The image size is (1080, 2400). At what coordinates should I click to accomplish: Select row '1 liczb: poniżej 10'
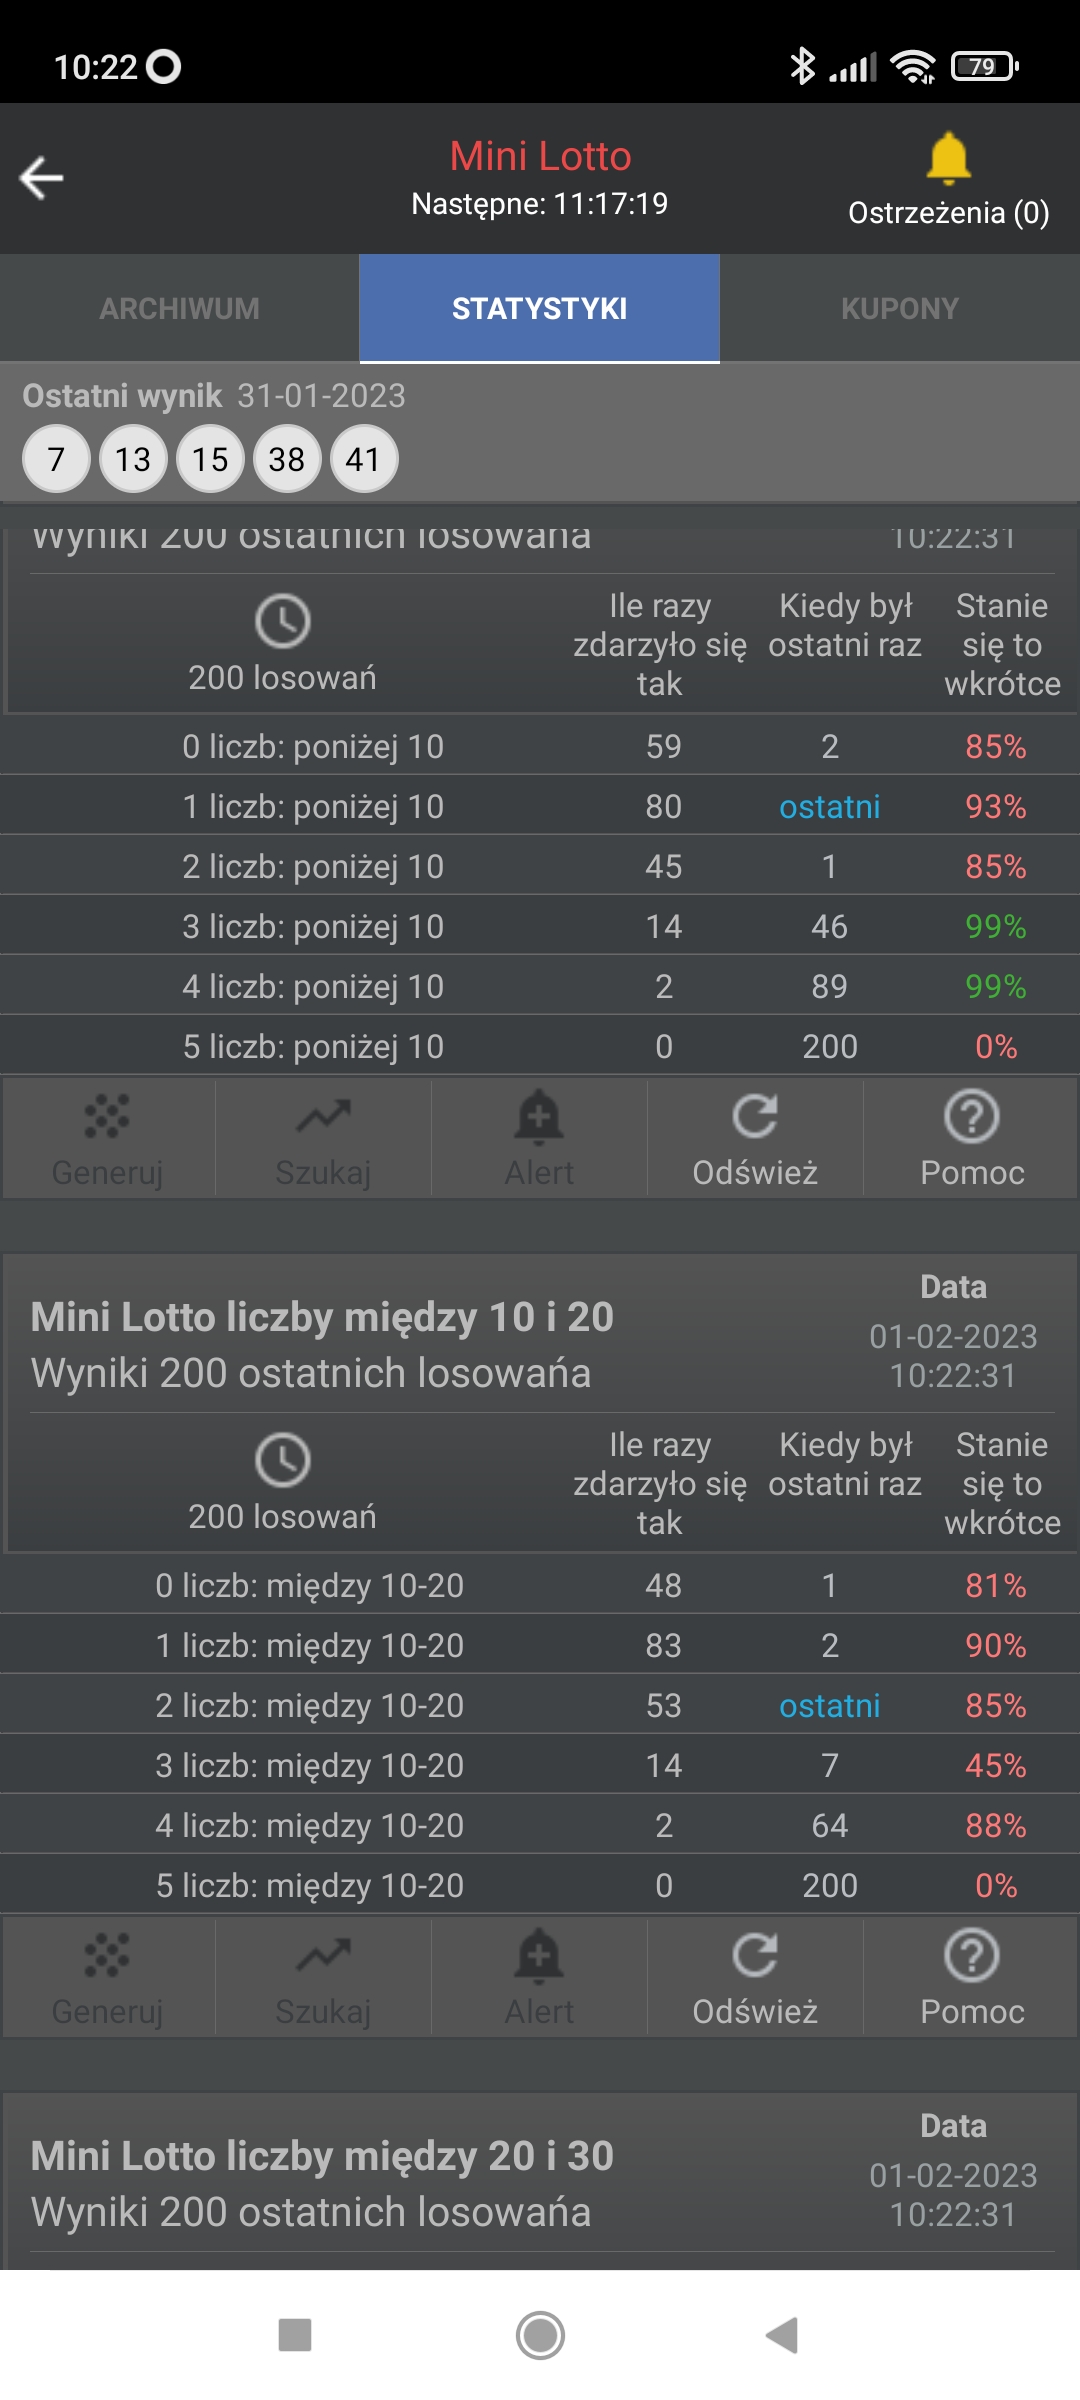point(540,806)
